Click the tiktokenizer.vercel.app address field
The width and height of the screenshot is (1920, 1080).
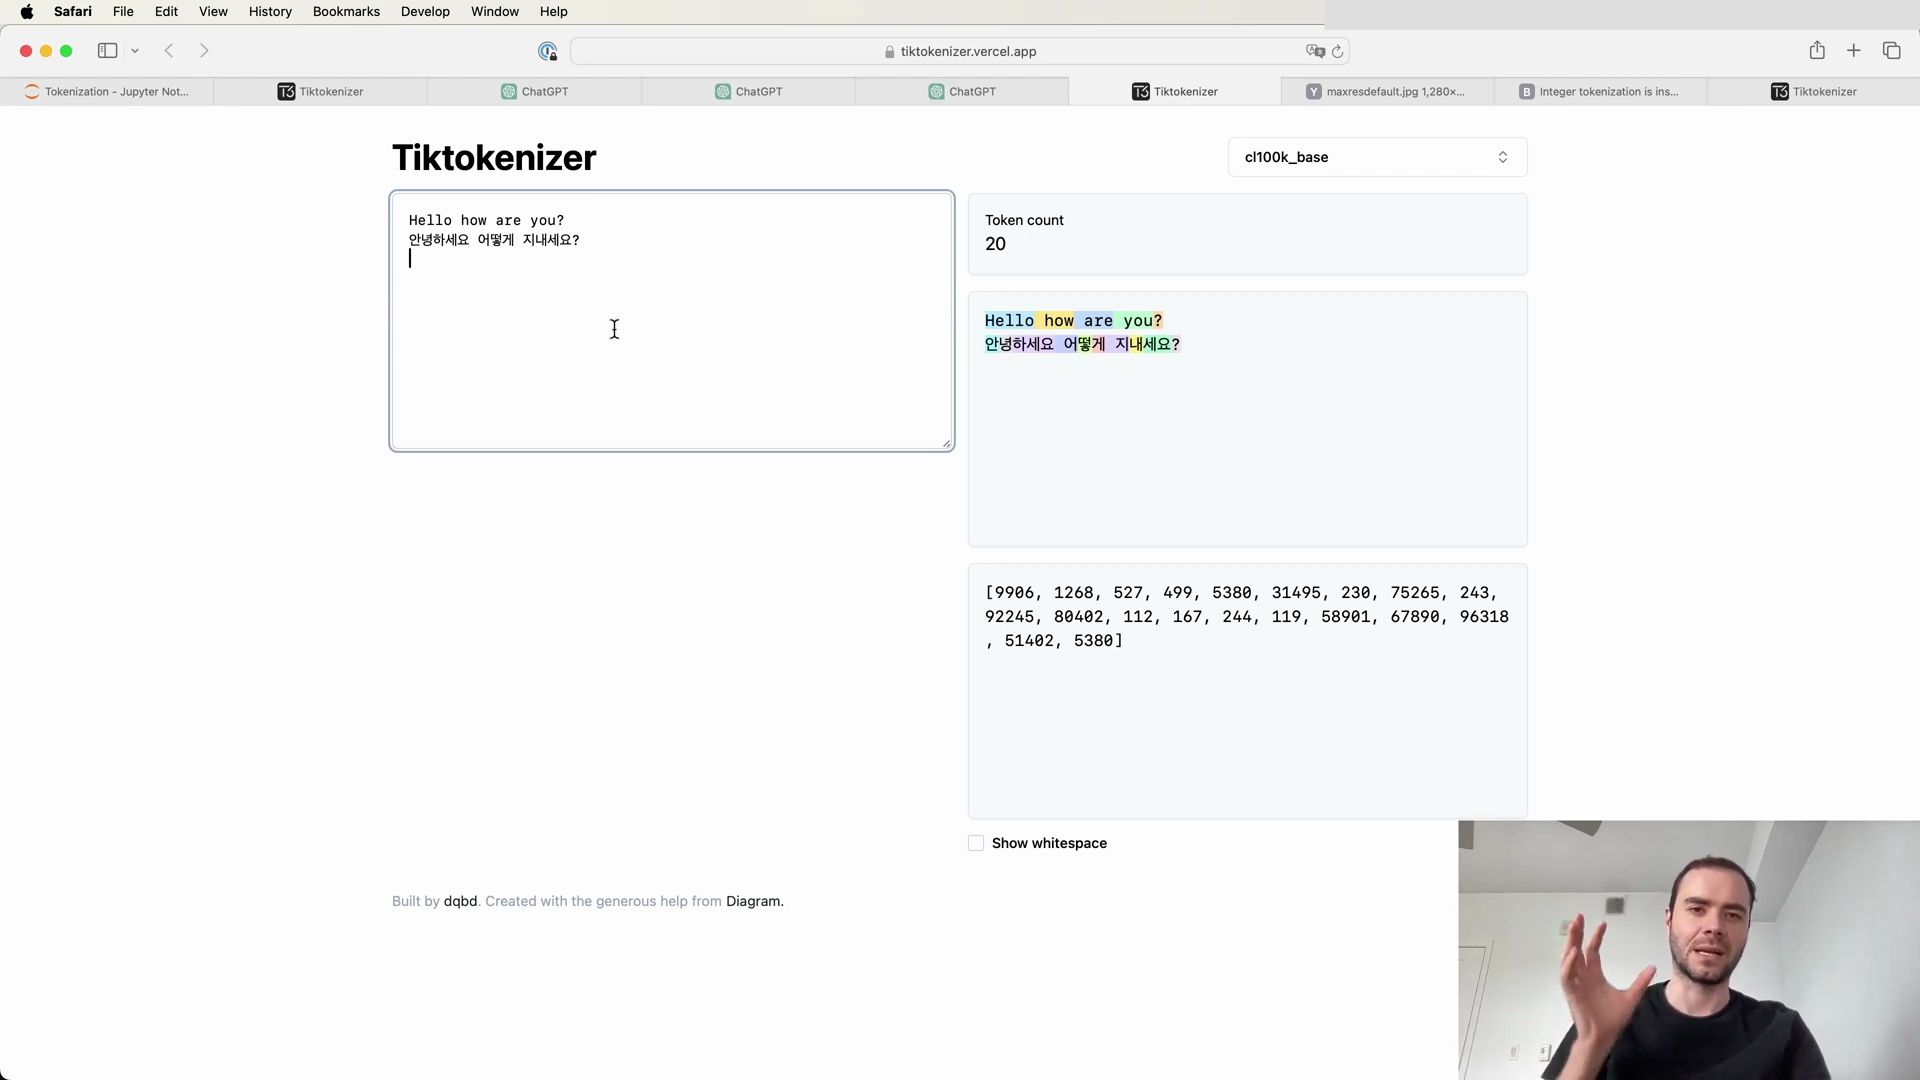coord(960,51)
